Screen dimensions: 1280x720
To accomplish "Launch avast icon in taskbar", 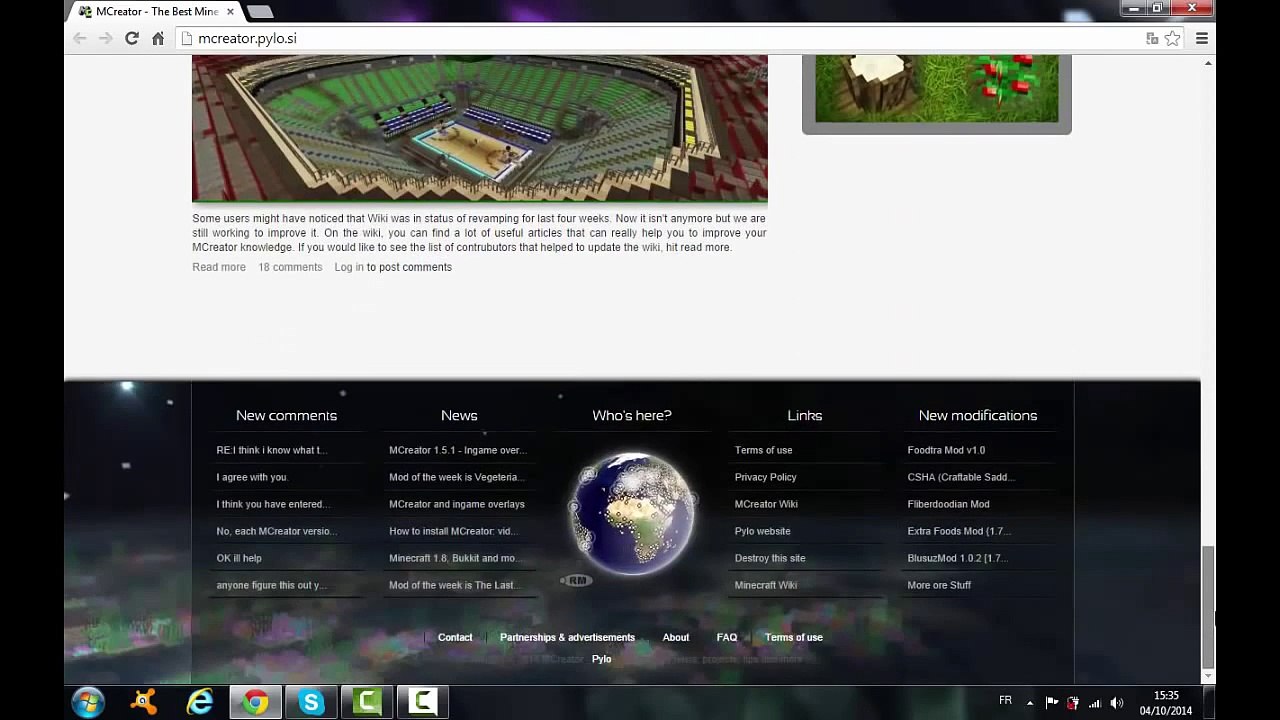I will (144, 703).
